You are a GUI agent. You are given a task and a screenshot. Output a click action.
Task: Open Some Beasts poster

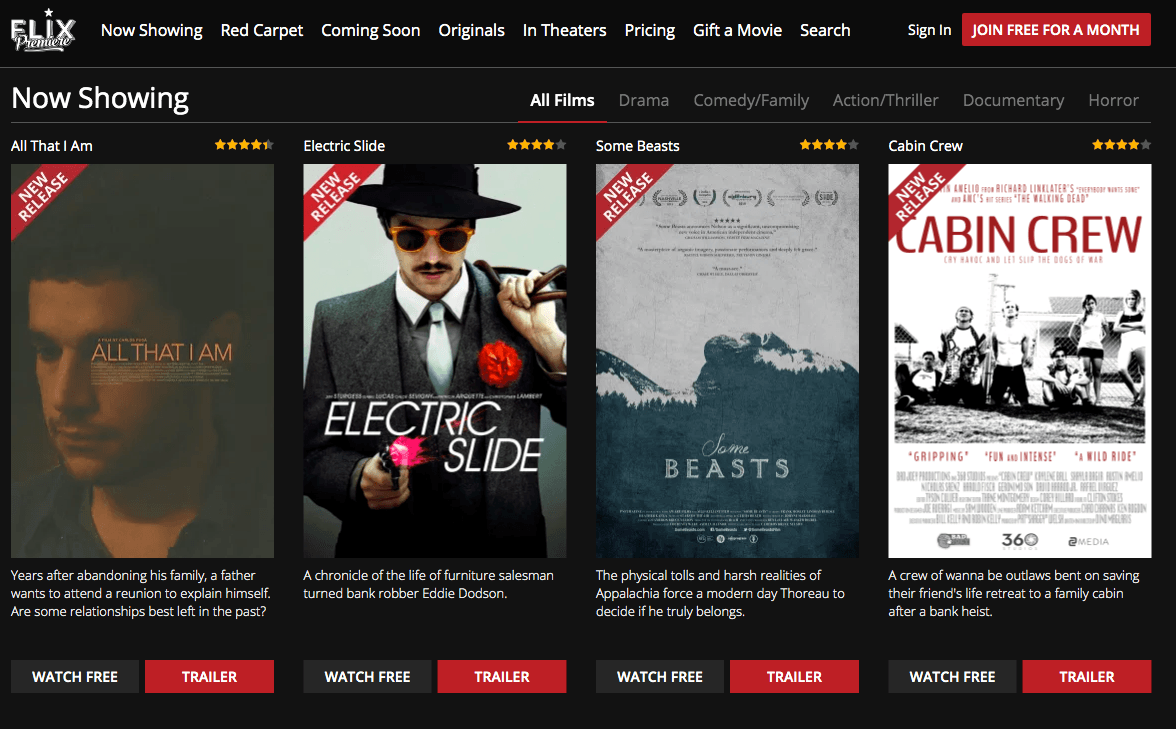point(728,361)
